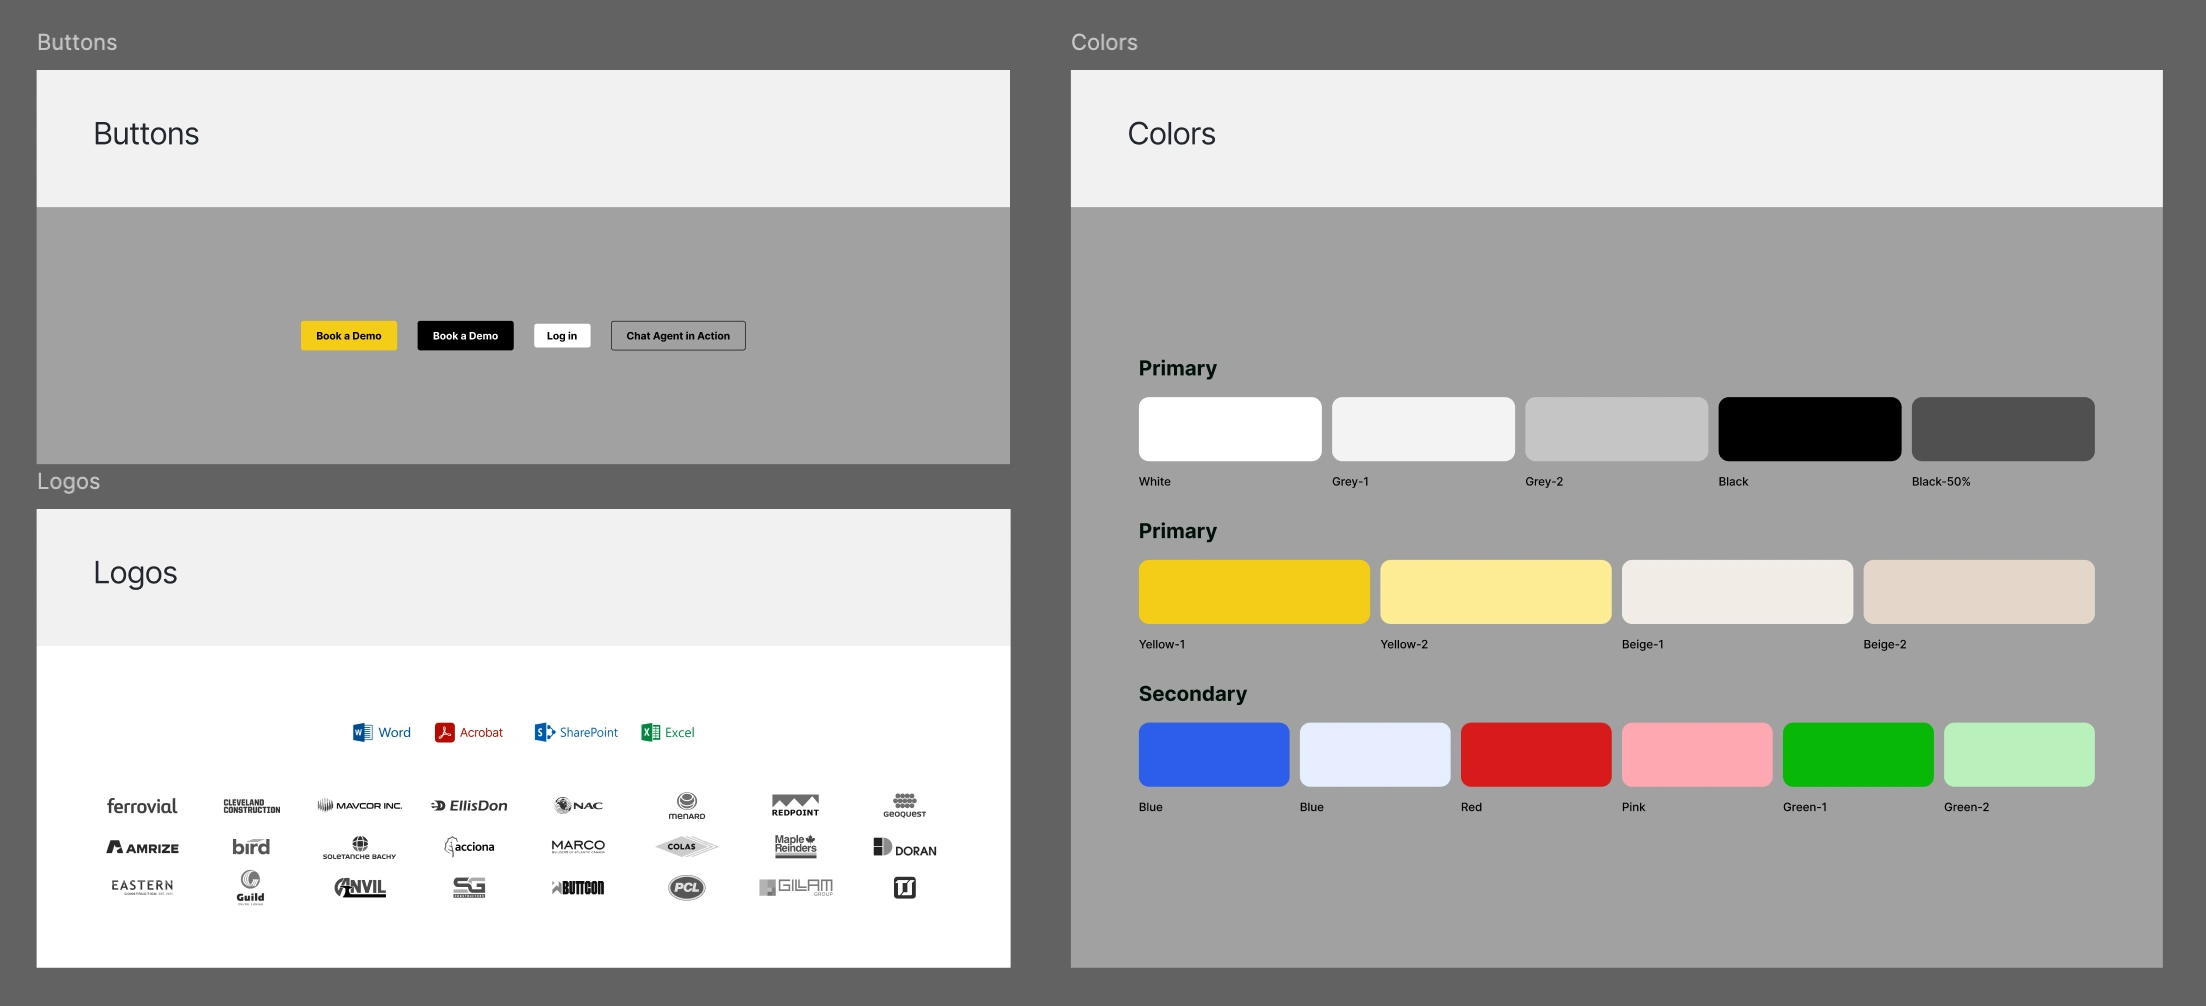Image resolution: width=2206 pixels, height=1006 pixels.
Task: Select the EllisDon logo
Action: pos(469,806)
